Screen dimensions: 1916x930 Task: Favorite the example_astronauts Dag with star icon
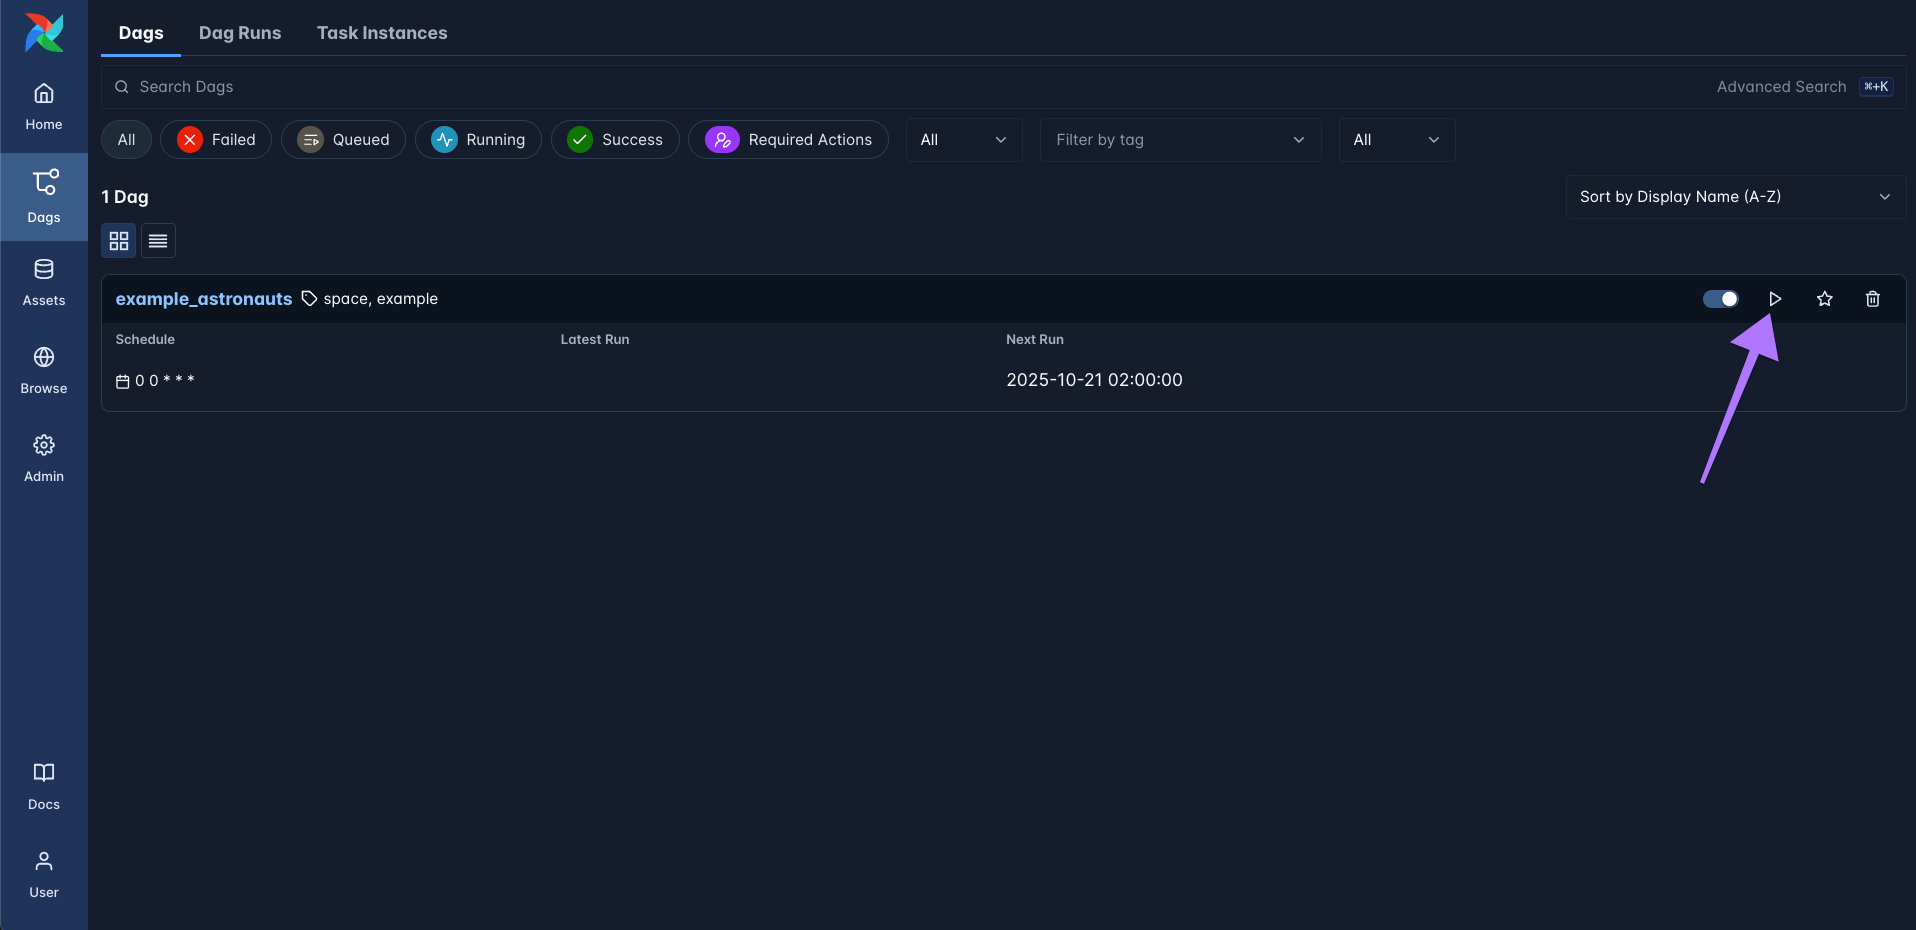[1824, 299]
